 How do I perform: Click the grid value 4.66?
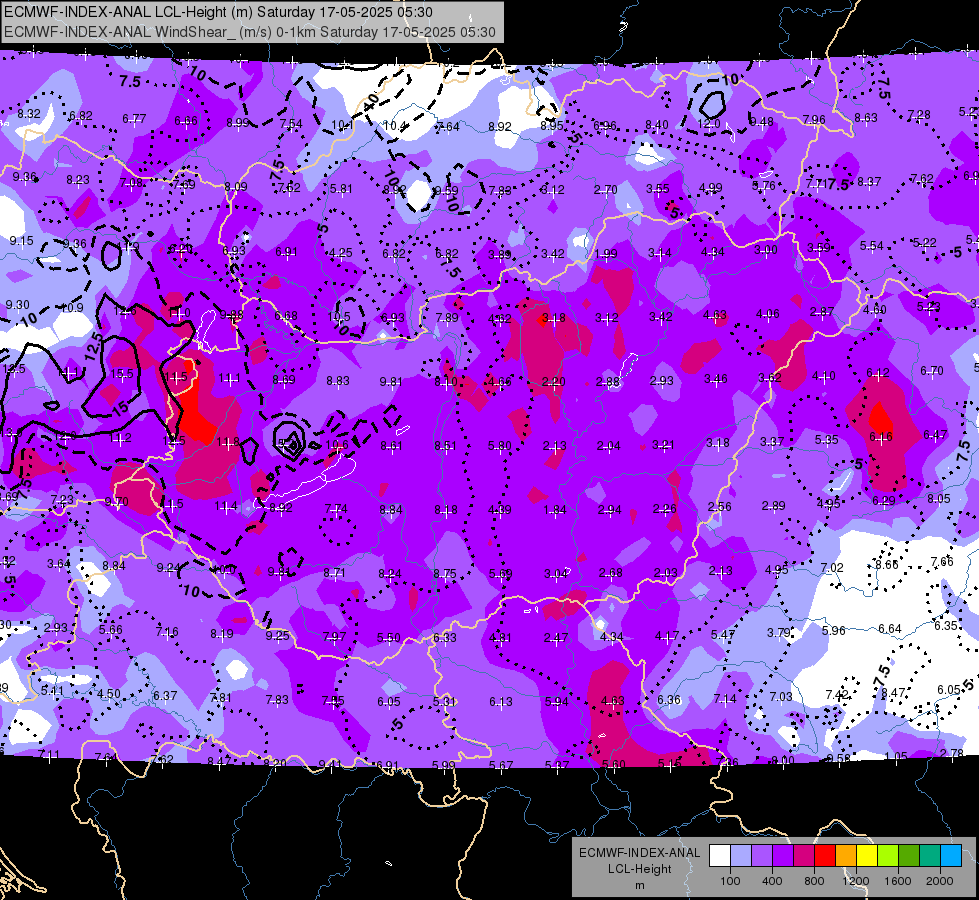pyautogui.click(x=499, y=382)
